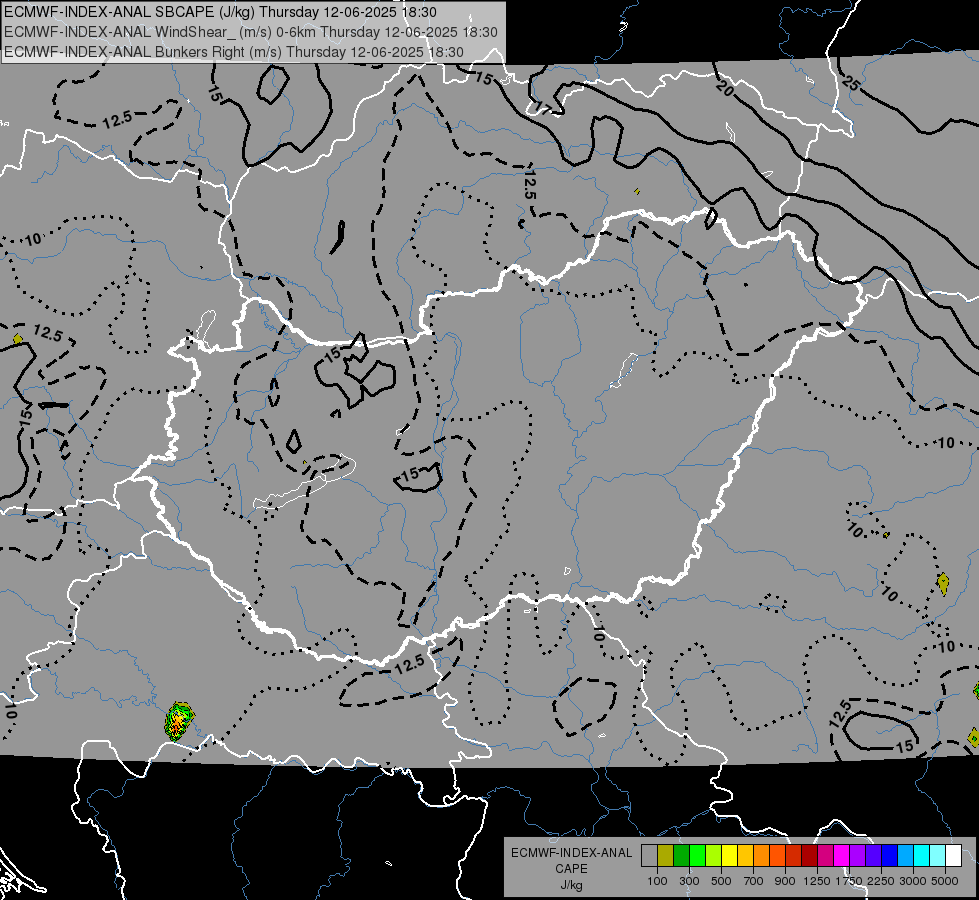The width and height of the screenshot is (979, 900).
Task: Click the CAPE label in the legend
Action: pyautogui.click(x=571, y=869)
